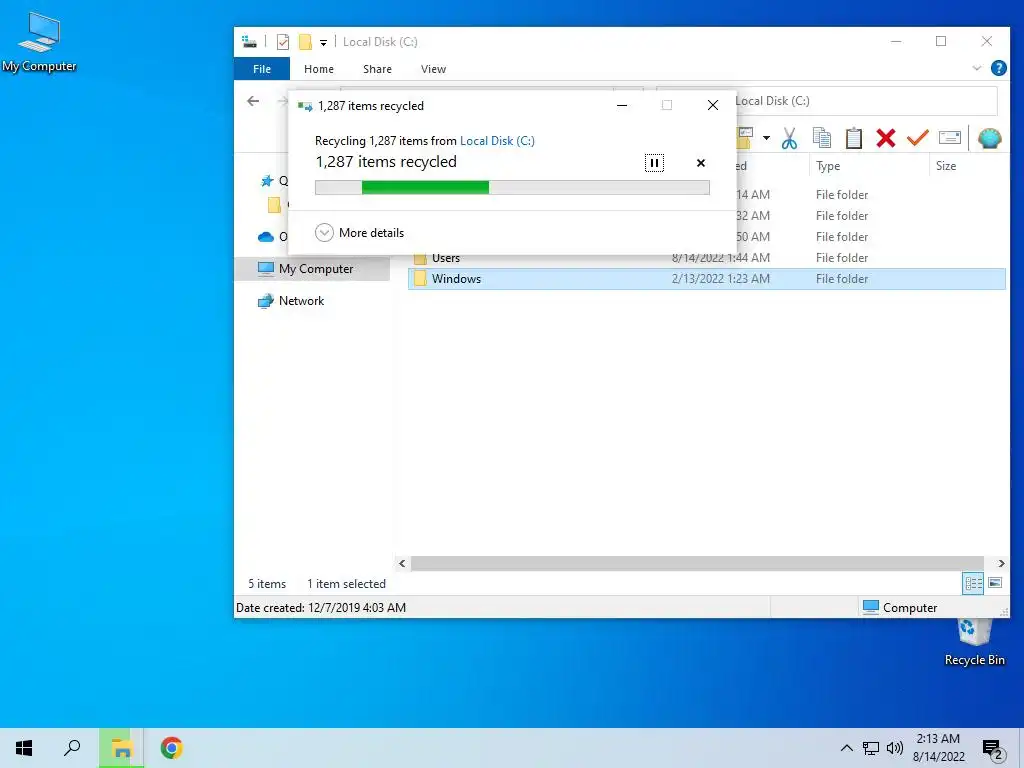Click the Copy pages icon in toolbar

822,138
